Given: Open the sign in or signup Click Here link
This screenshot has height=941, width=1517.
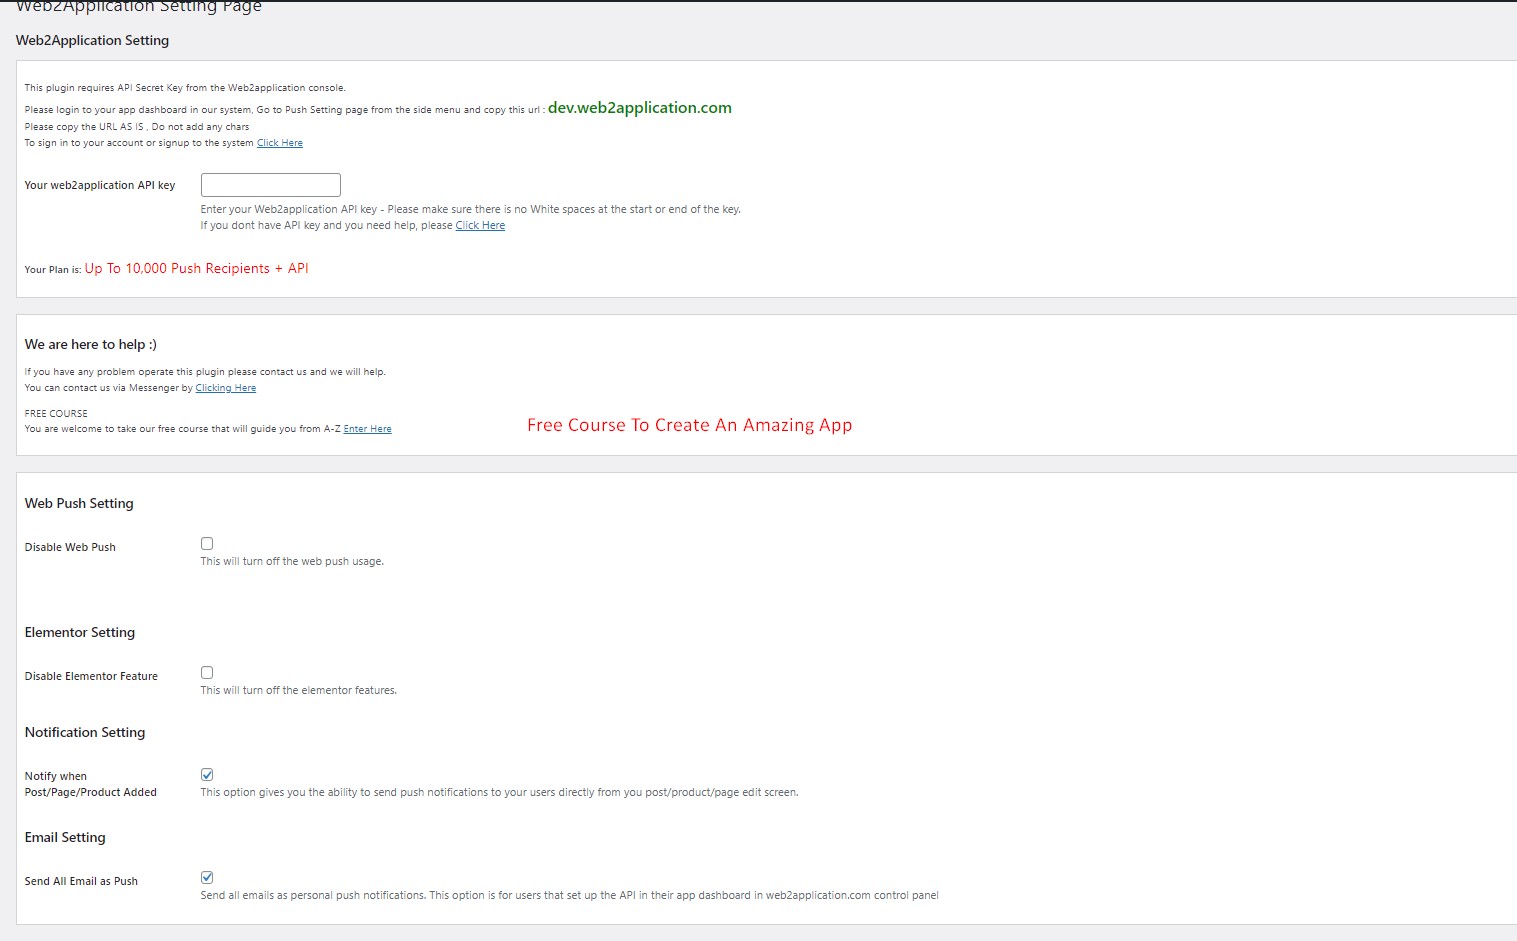Looking at the screenshot, I should pyautogui.click(x=280, y=143).
